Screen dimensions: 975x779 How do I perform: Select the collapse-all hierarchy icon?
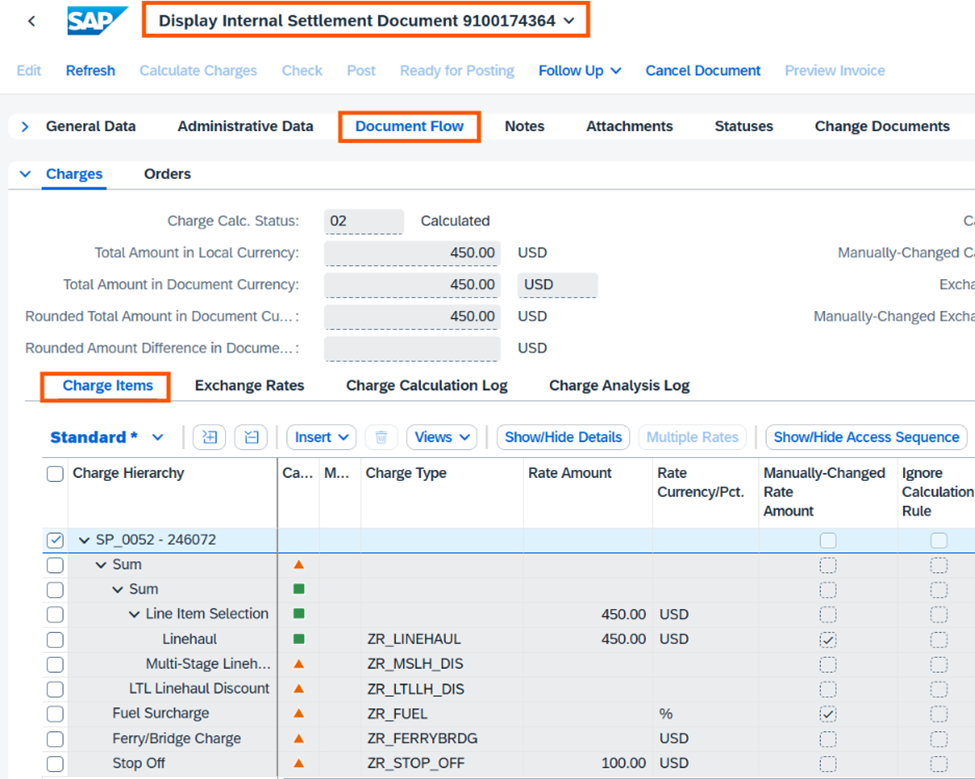(253, 437)
